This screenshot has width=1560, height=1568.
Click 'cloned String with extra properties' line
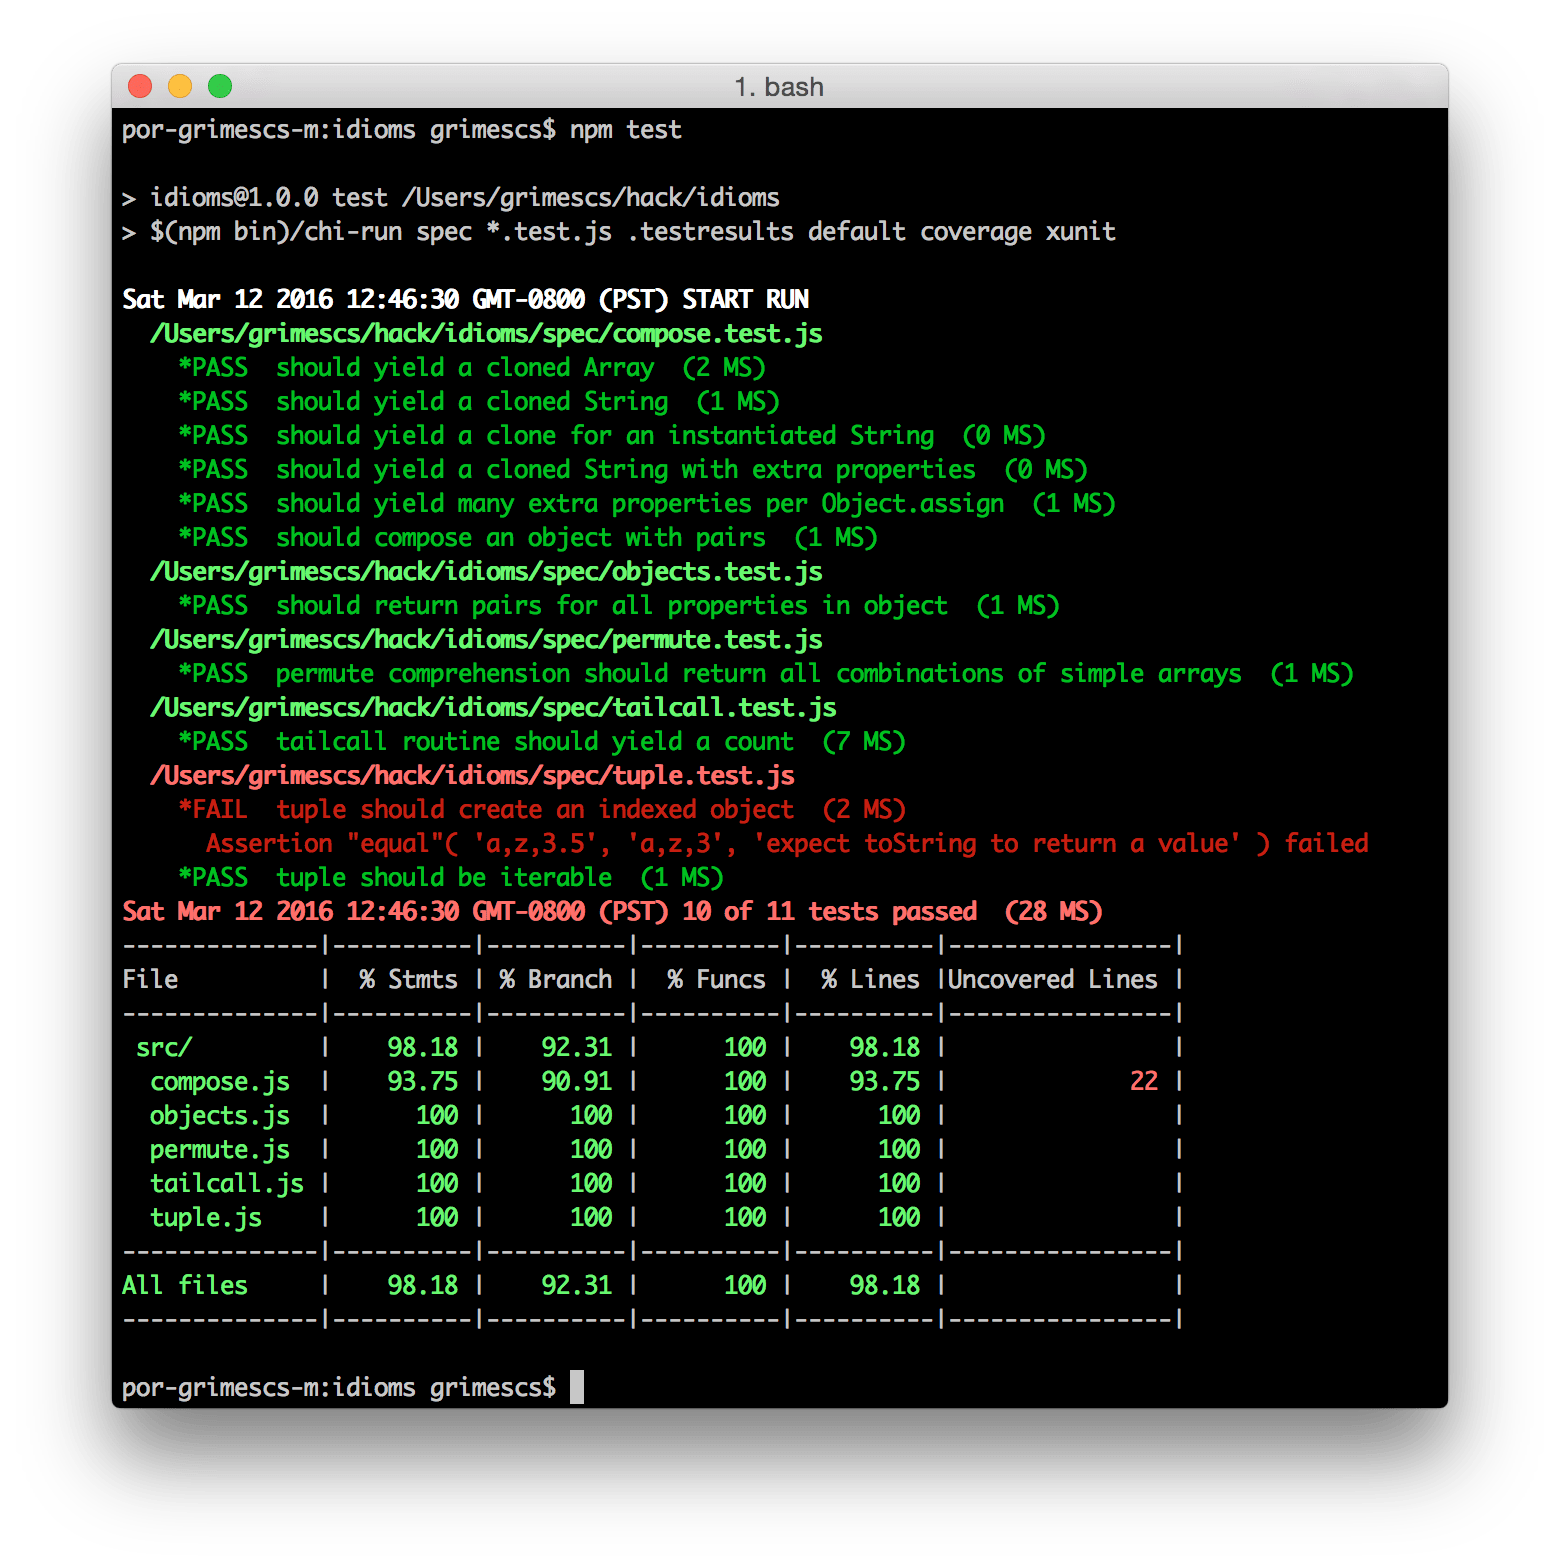pyautogui.click(x=633, y=470)
